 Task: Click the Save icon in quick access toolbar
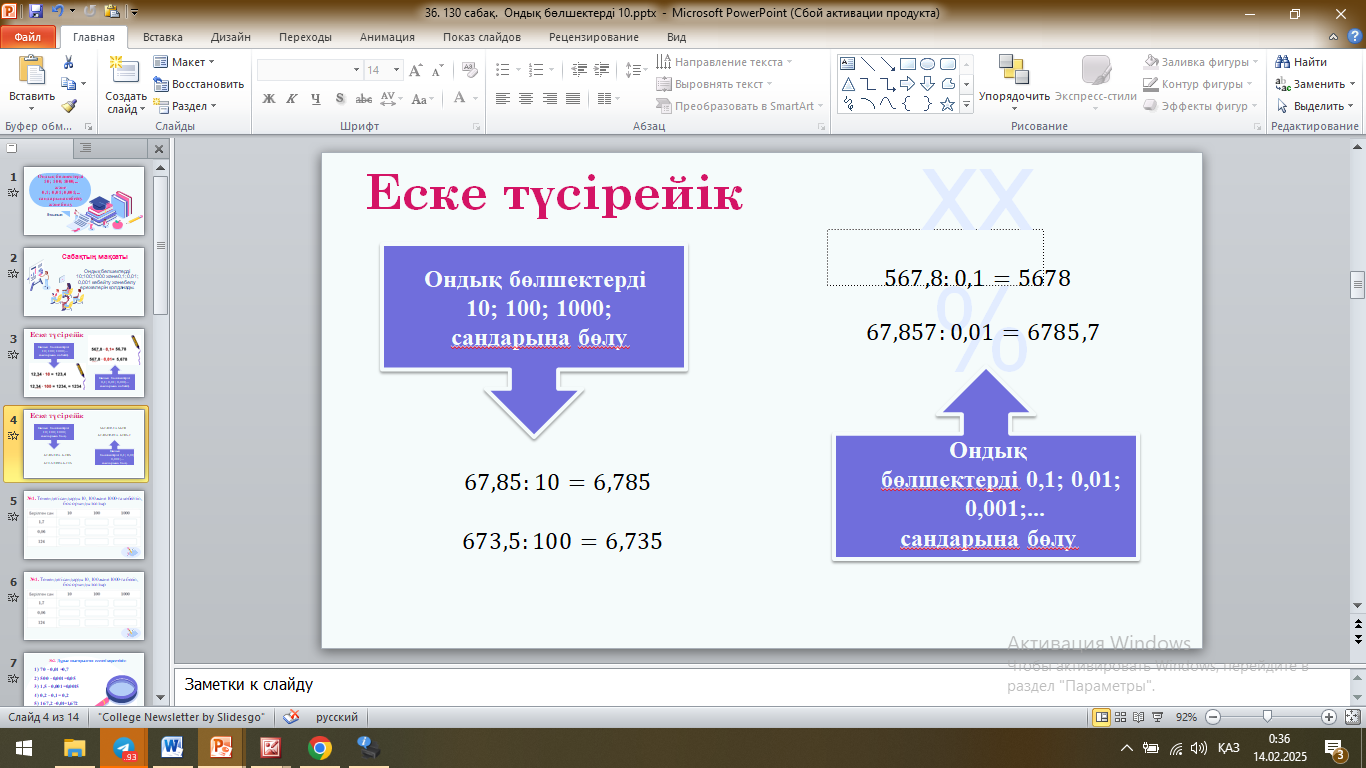pyautogui.click(x=36, y=13)
